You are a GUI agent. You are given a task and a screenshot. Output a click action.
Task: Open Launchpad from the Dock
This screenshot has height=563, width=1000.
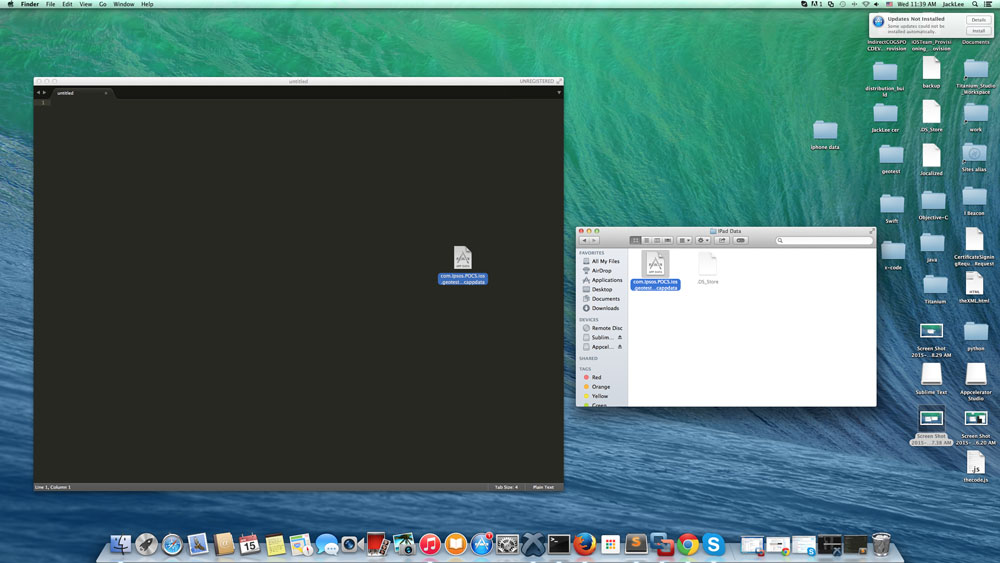click(146, 545)
